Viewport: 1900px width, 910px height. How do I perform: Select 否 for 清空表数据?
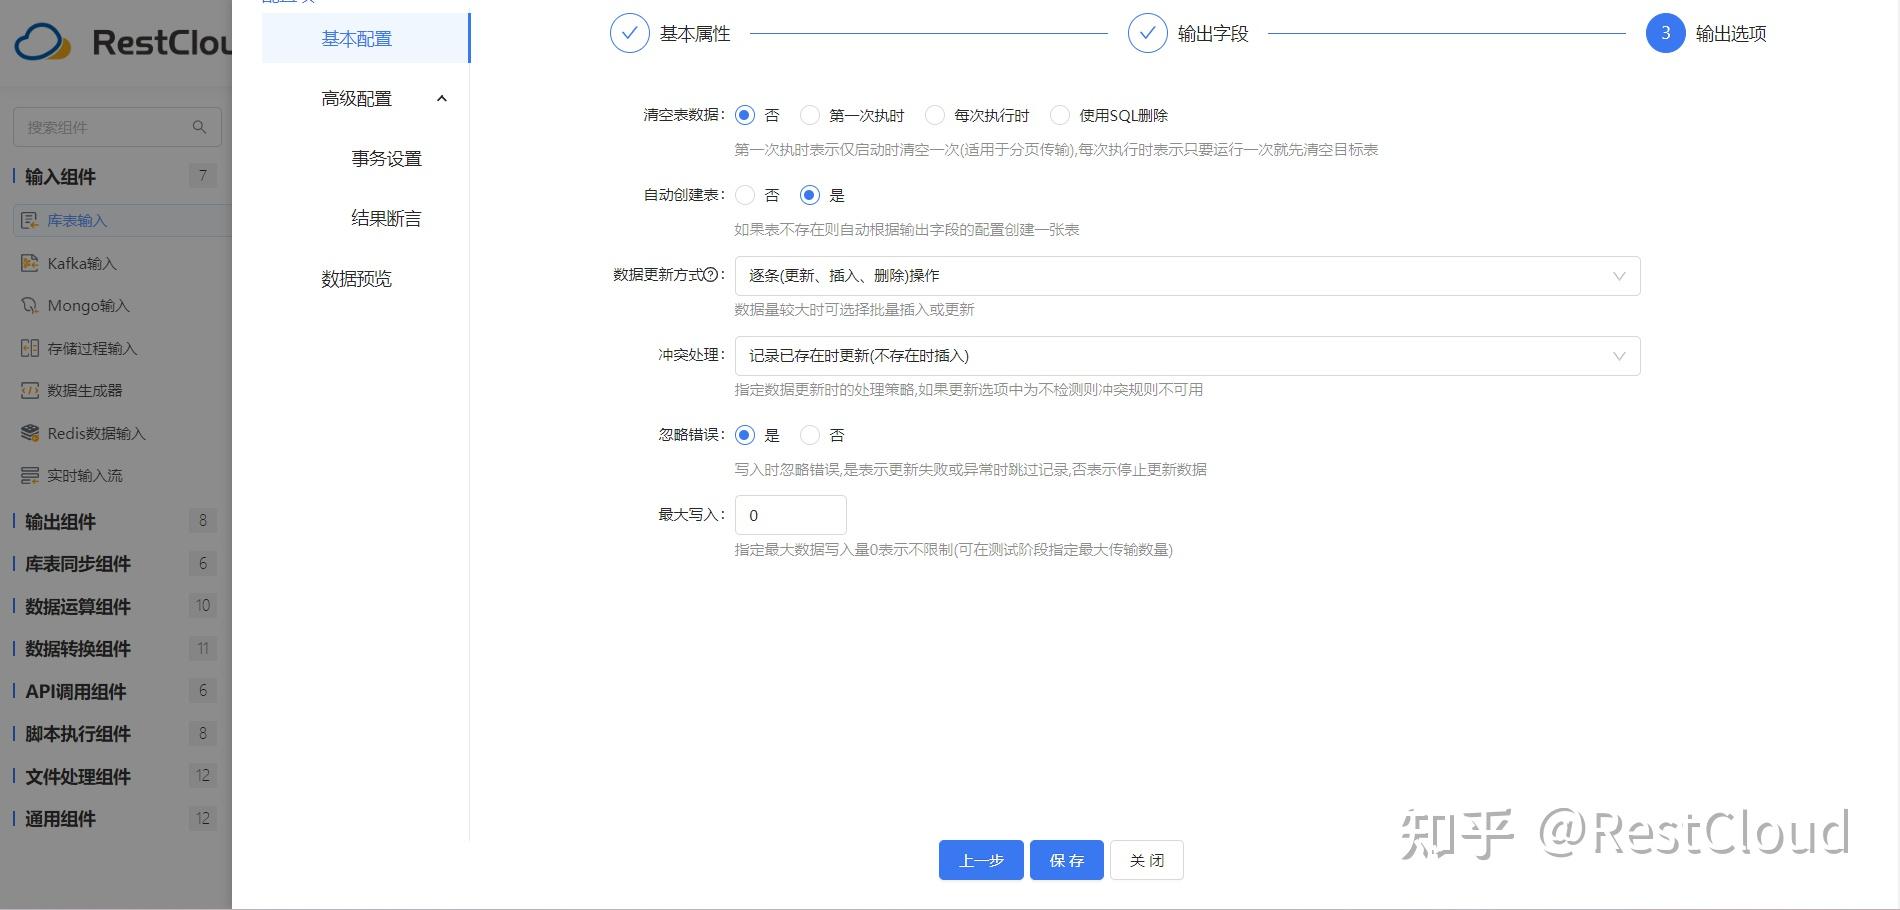(745, 115)
